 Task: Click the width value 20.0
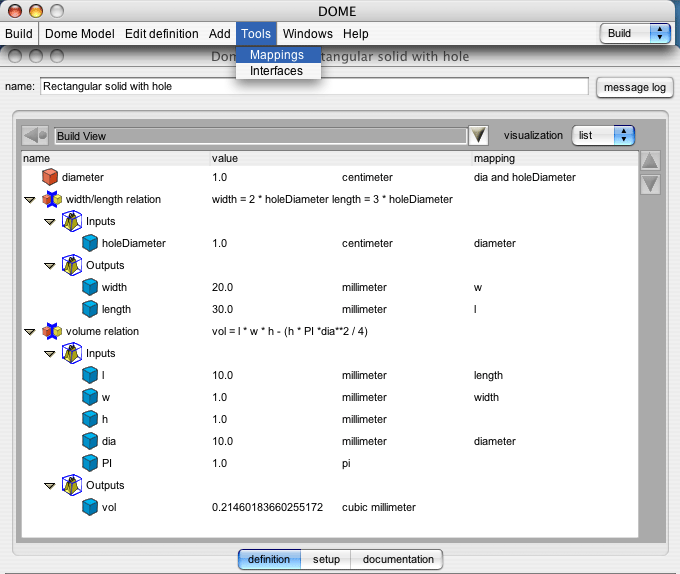tap(222, 287)
